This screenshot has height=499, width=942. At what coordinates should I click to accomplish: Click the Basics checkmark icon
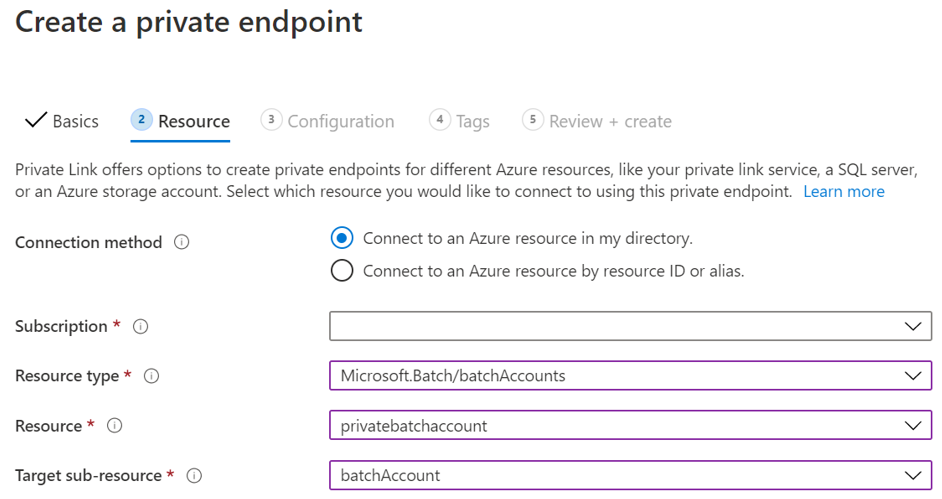pos(36,120)
